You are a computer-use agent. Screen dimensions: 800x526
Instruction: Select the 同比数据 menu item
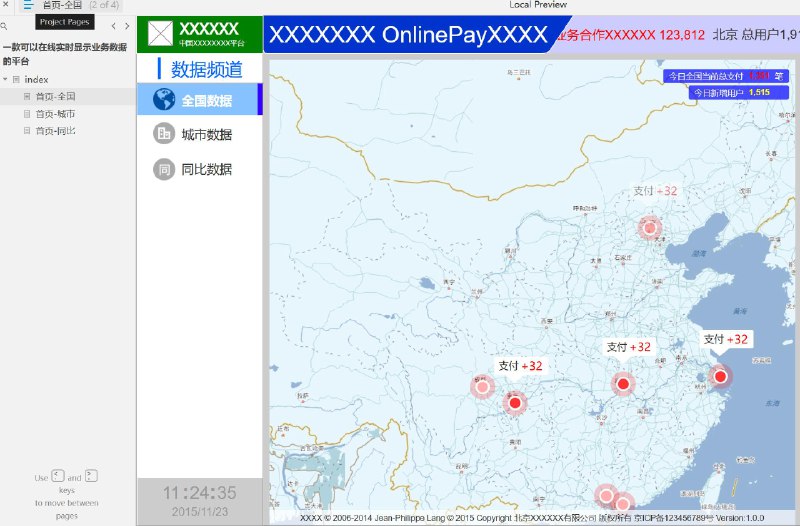(x=199, y=169)
